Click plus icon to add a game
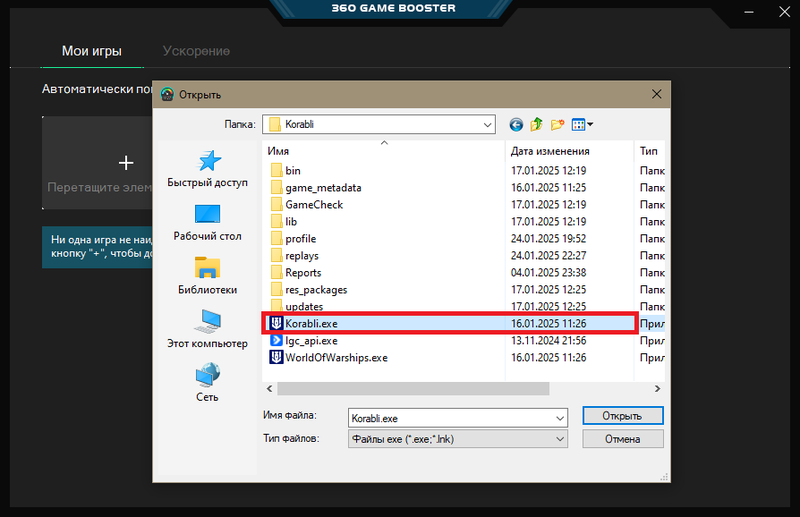Screen dimensions: 800x517 tap(126, 163)
